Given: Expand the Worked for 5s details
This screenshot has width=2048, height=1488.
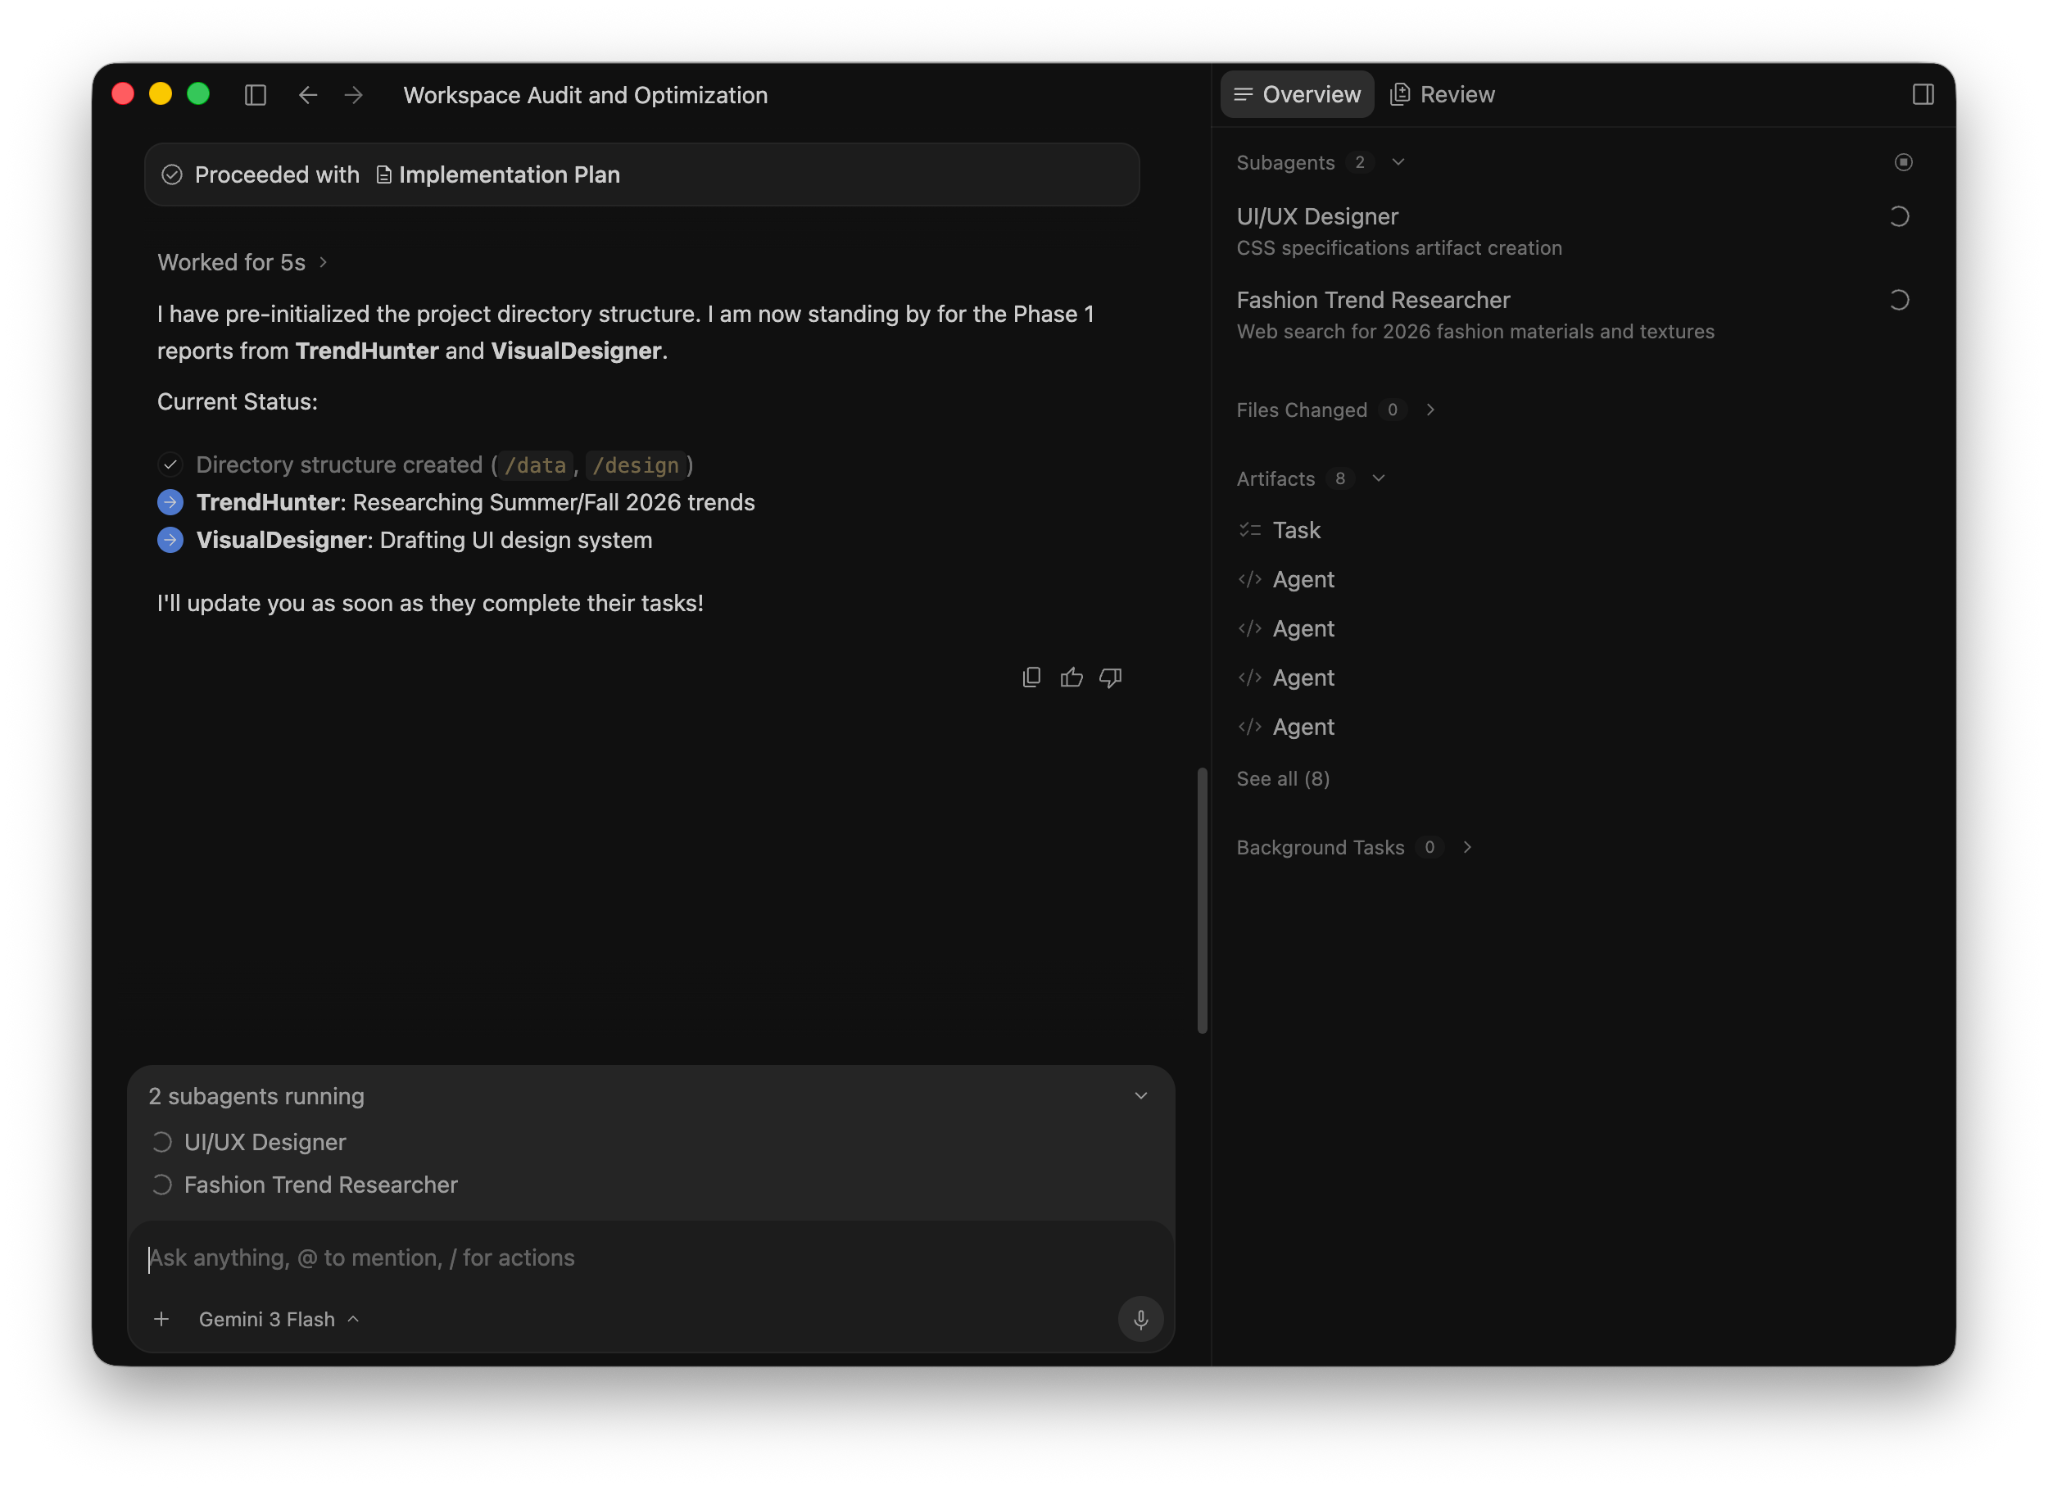Looking at the screenshot, I should tap(242, 262).
